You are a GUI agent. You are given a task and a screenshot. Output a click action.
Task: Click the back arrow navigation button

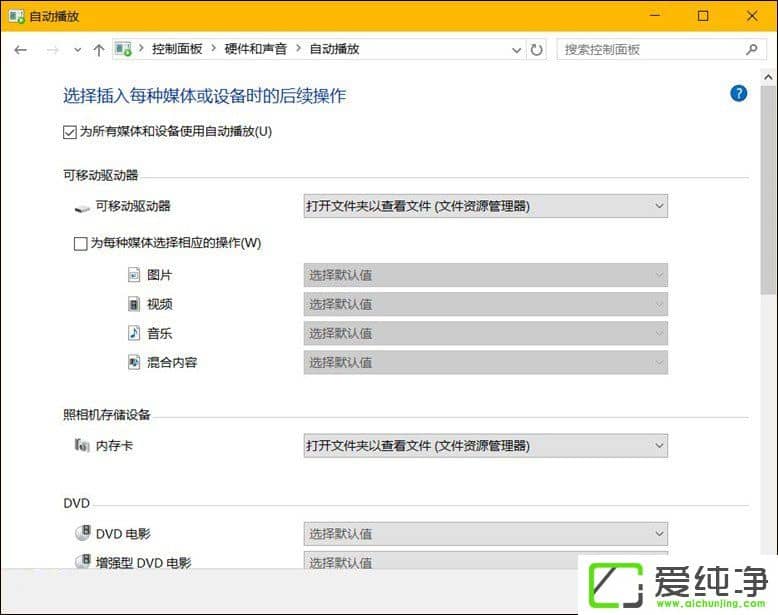20,49
